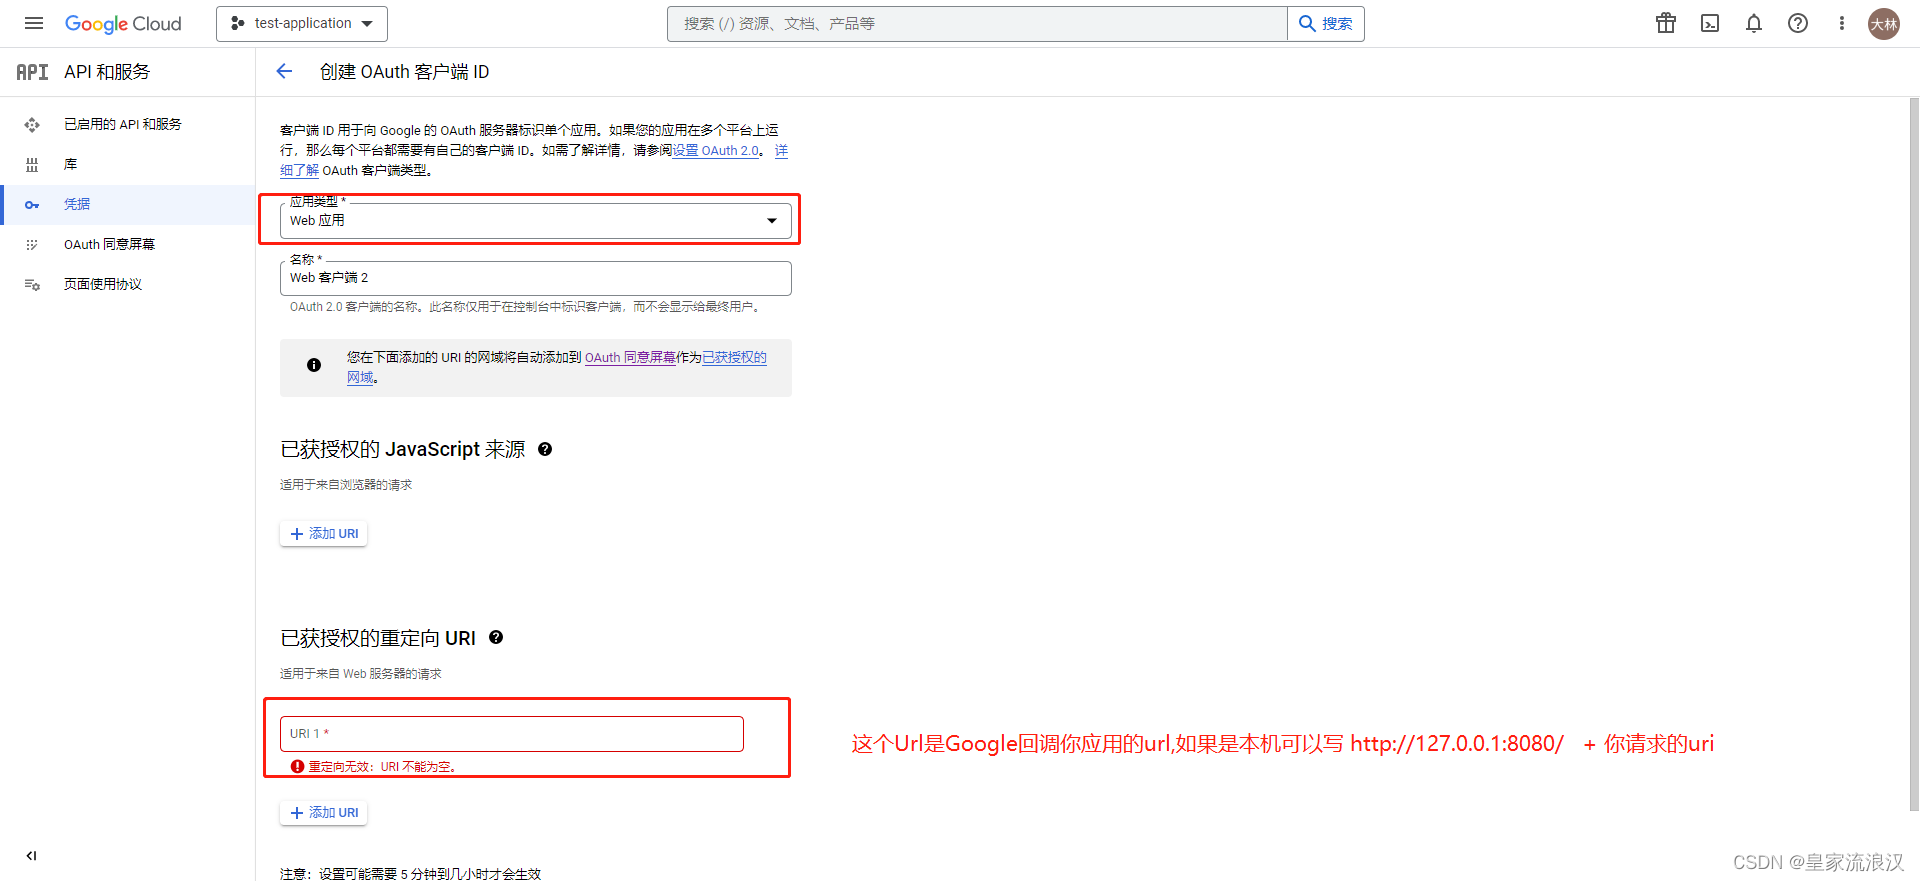
Task: Click the info icon in the notice box
Action: click(314, 365)
